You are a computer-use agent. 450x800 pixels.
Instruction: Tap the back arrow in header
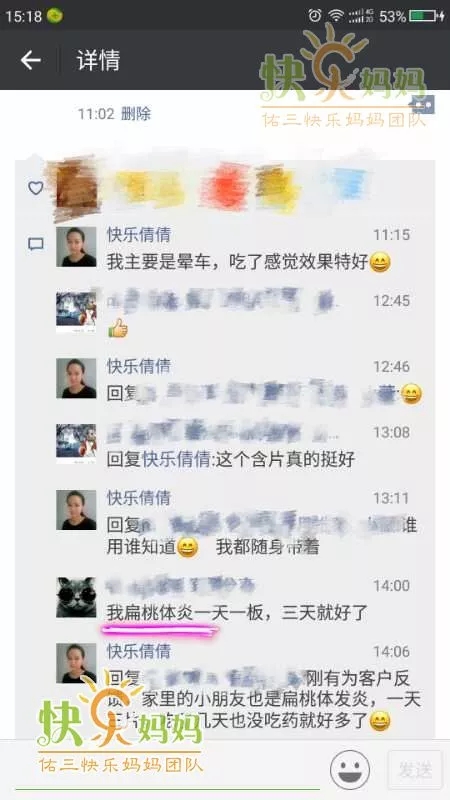30,61
